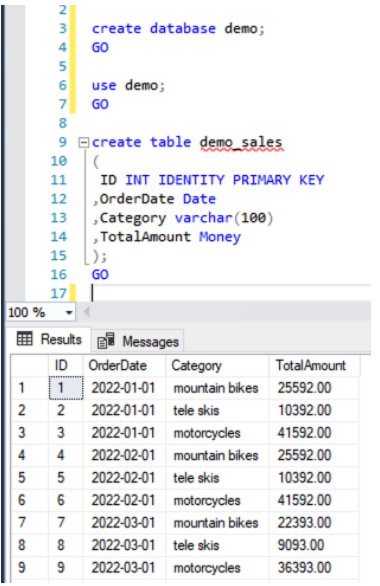The height and width of the screenshot is (586, 380).
Task: Collapse the create table code block
Action: [x=84, y=143]
